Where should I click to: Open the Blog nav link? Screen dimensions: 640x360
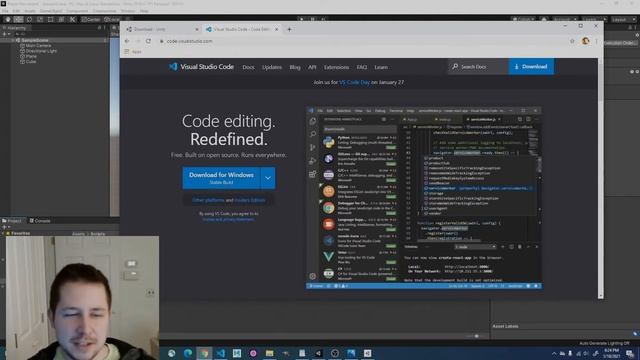coord(295,67)
